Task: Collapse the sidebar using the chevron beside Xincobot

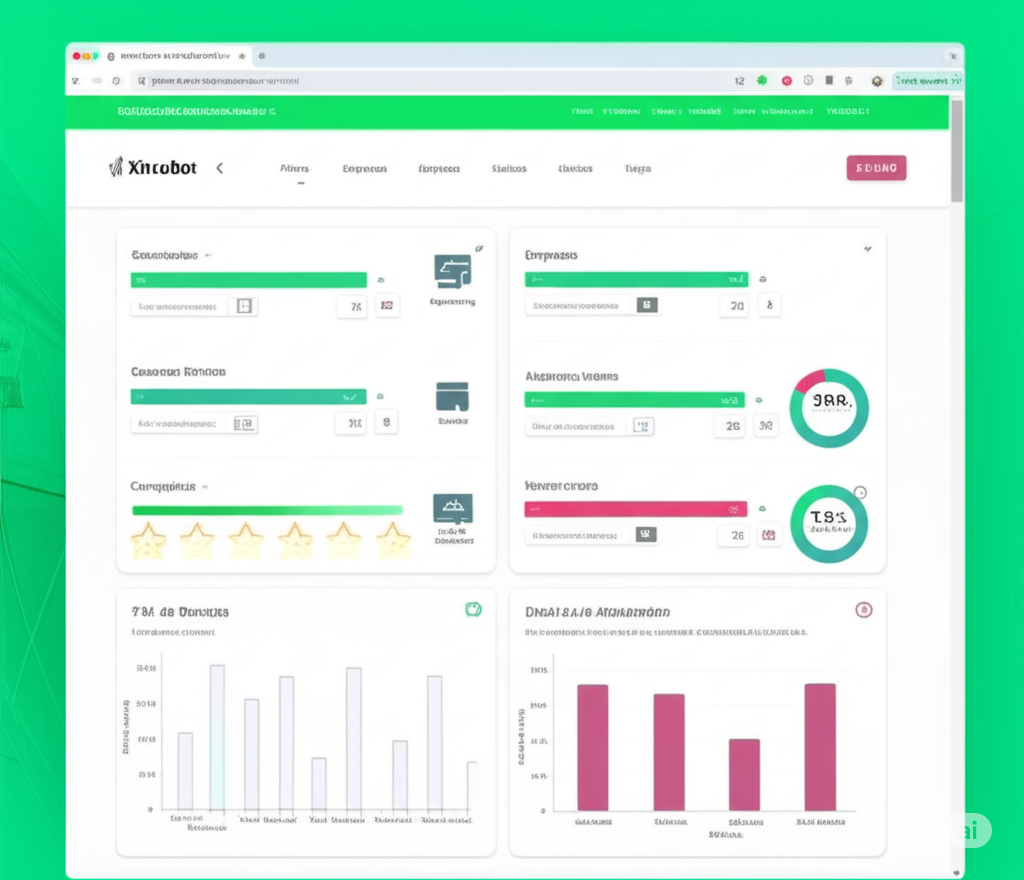Action: 220,168
